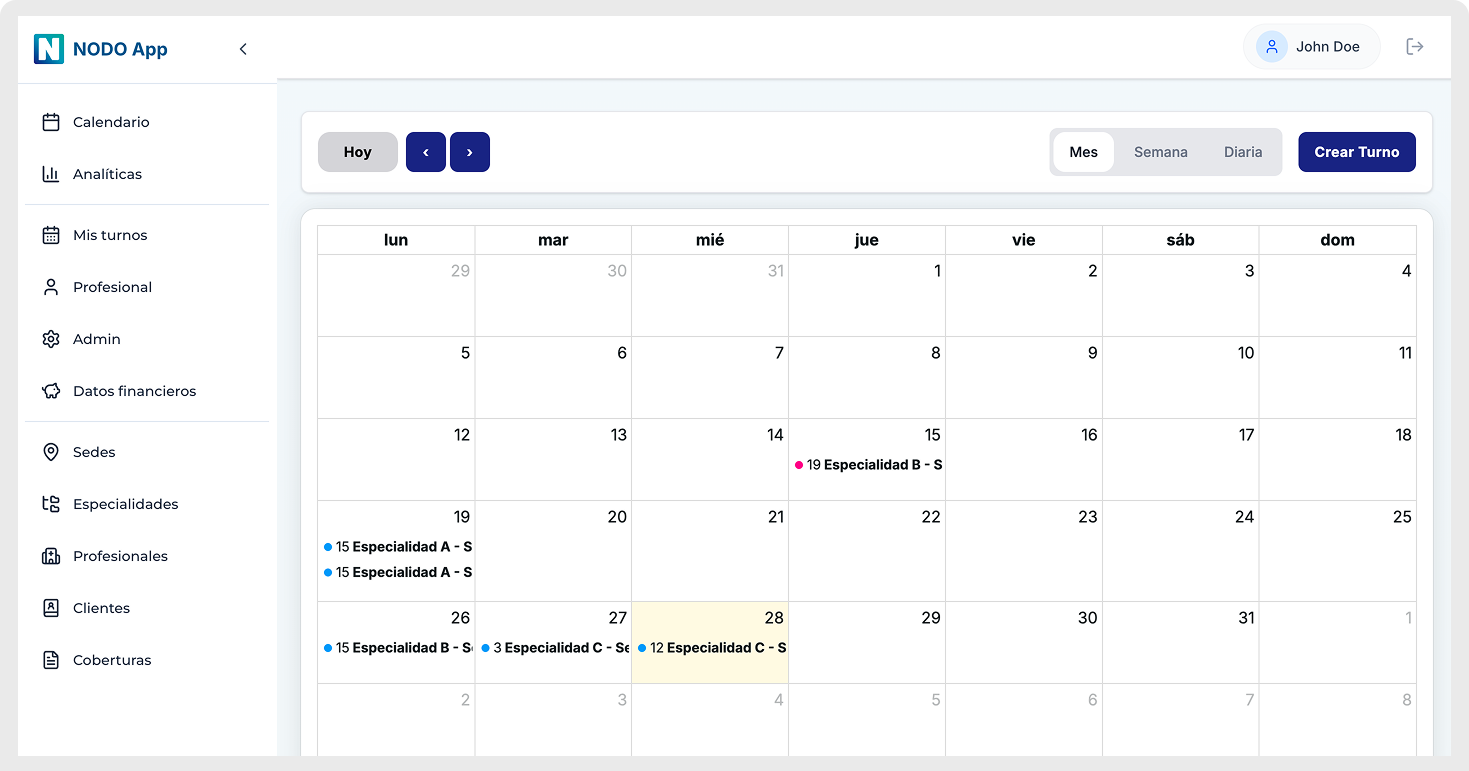
Task: Open Analíticas via its bar chart icon
Action: [x=51, y=174]
